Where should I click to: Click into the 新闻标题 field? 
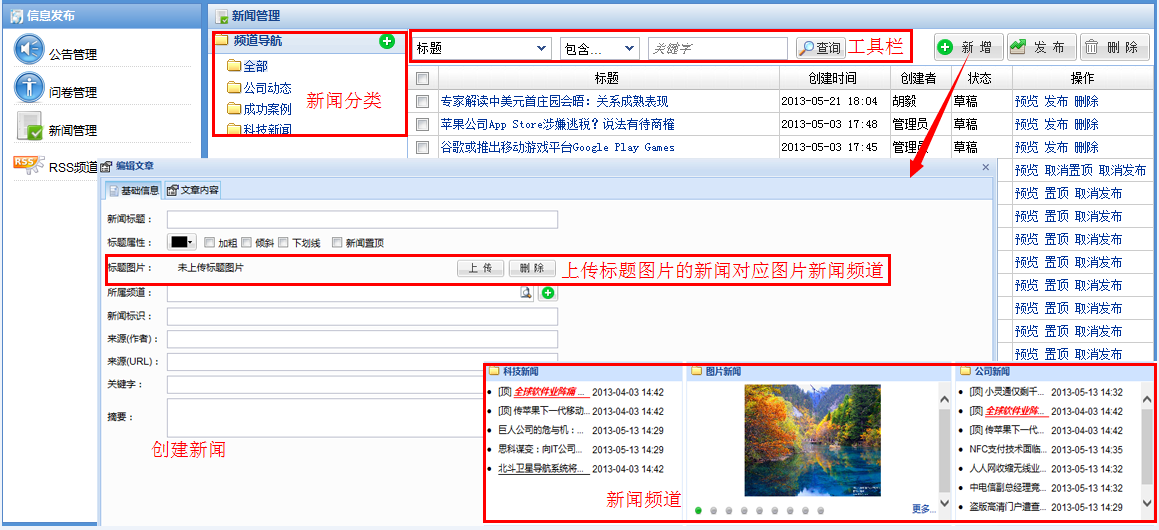pyautogui.click(x=362, y=220)
